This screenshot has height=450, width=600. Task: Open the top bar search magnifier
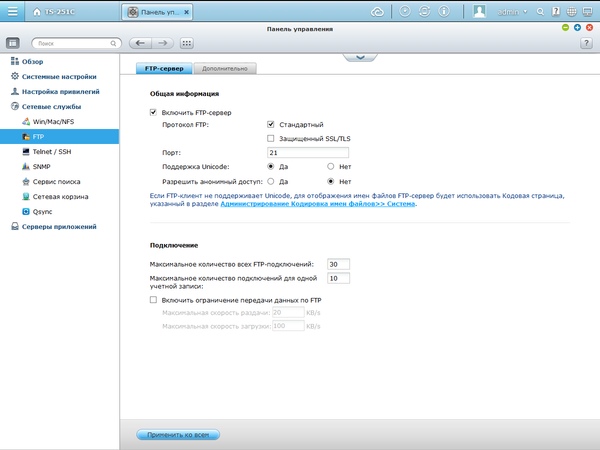(x=540, y=12)
